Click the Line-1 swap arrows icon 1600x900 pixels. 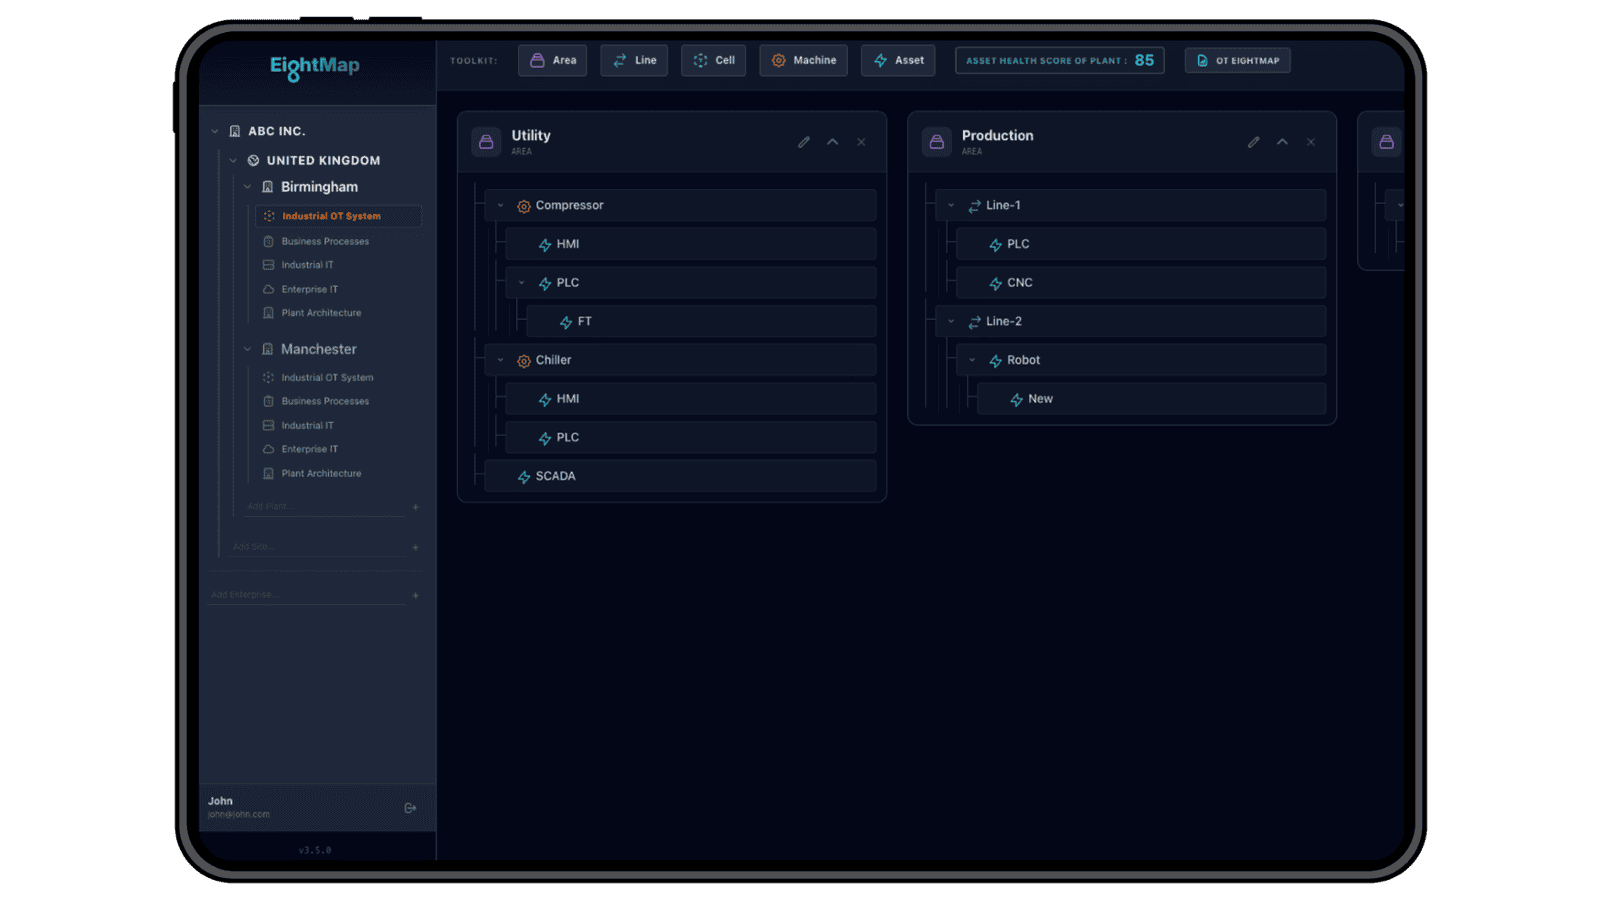(974, 206)
